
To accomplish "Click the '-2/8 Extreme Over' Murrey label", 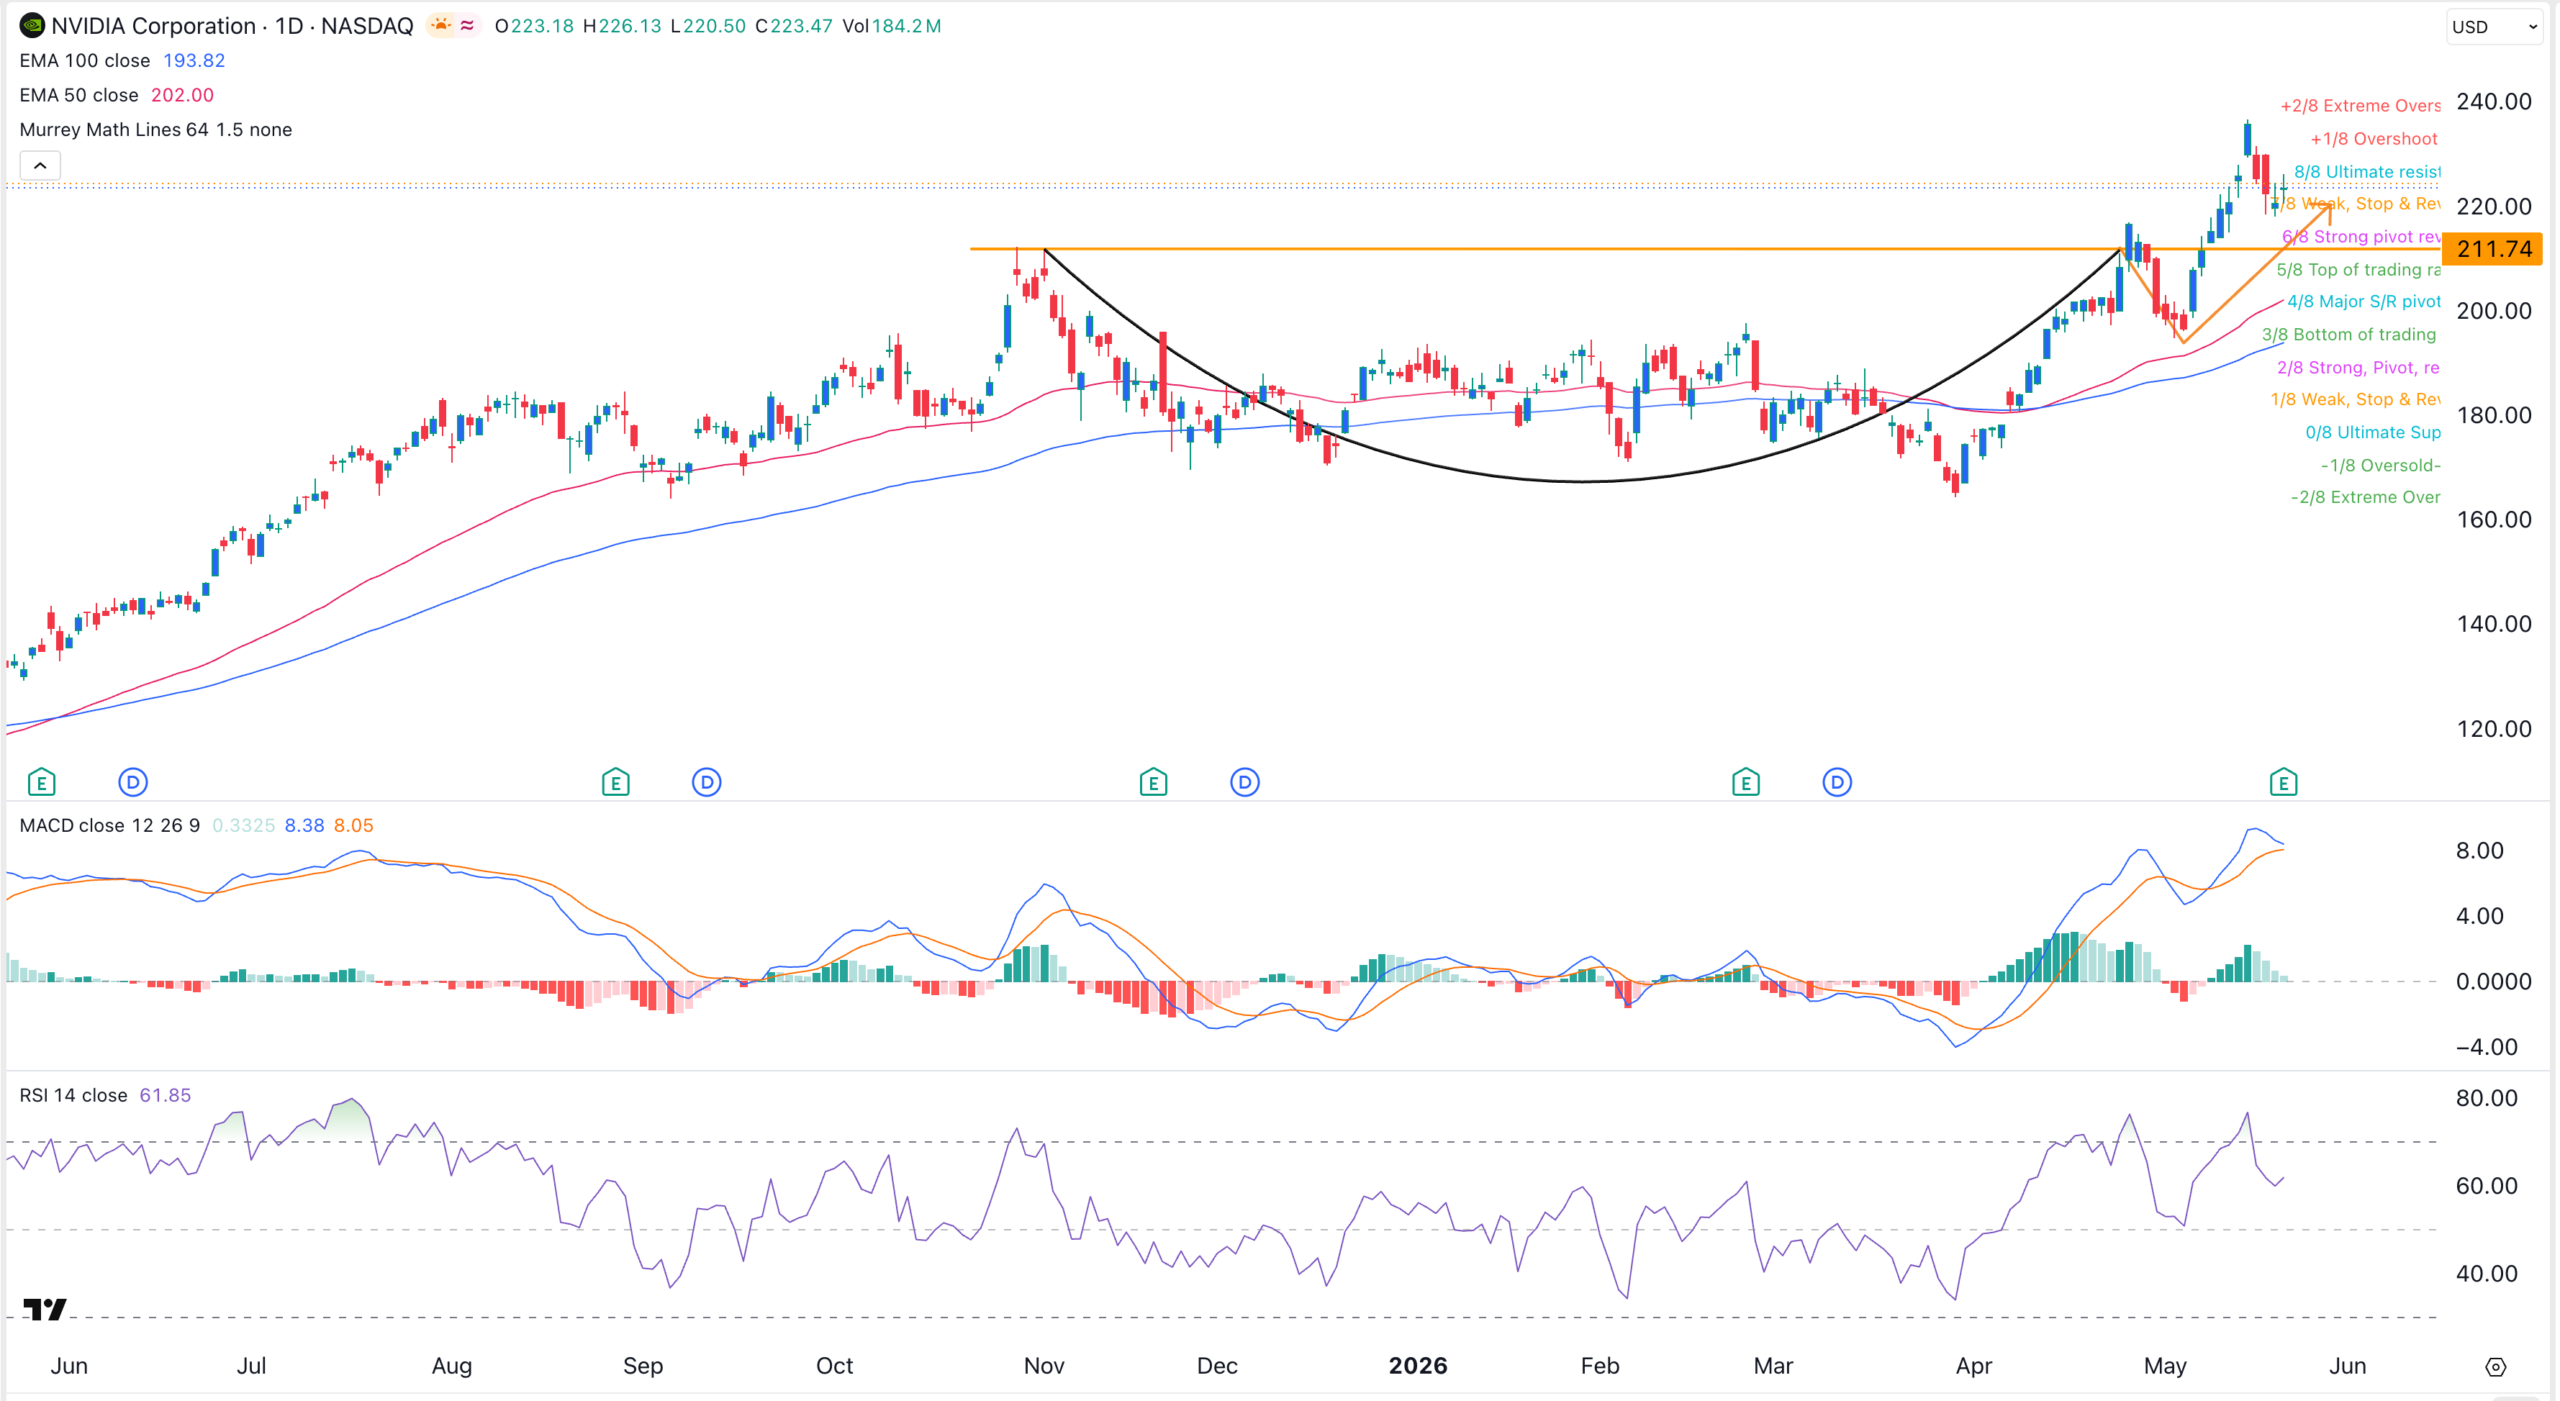I will (2365, 498).
